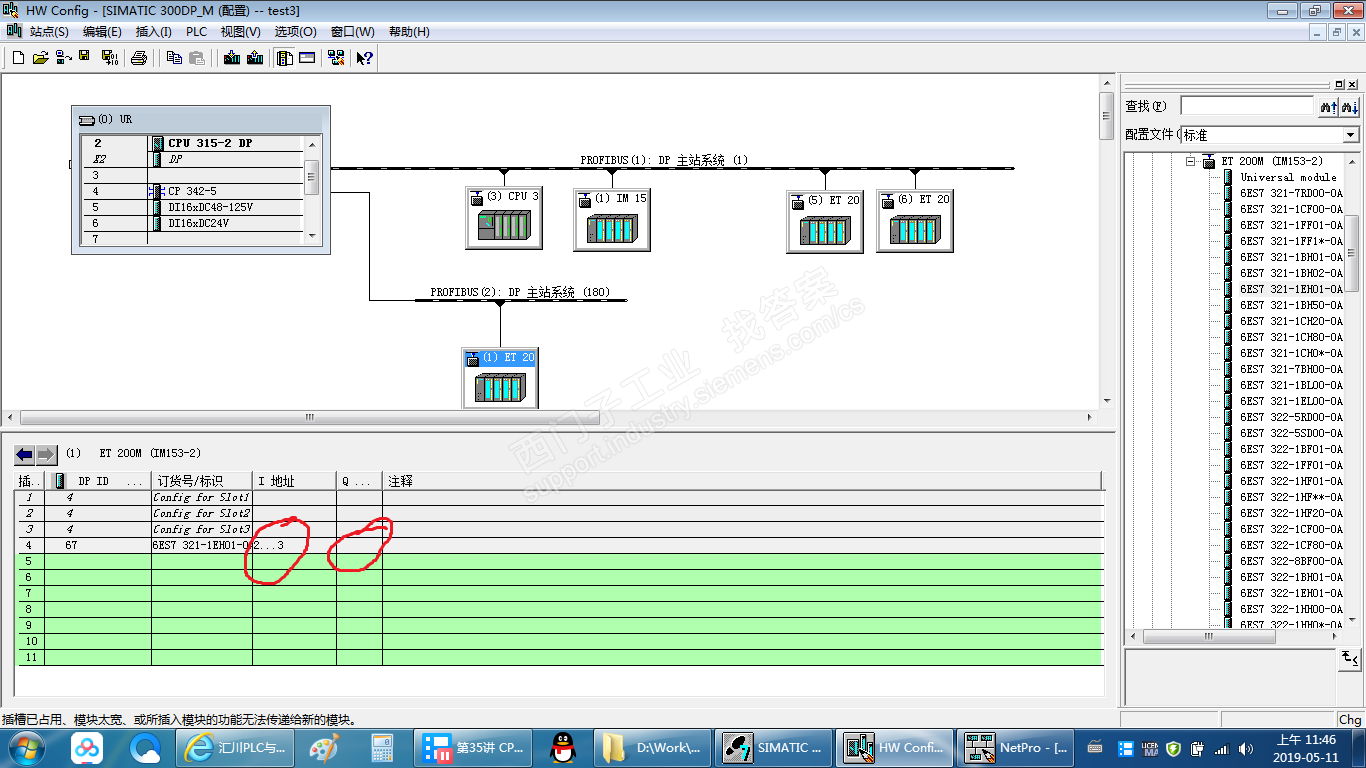Open the 视图(V) menu
Screen dimensions: 1366x768
click(x=241, y=32)
